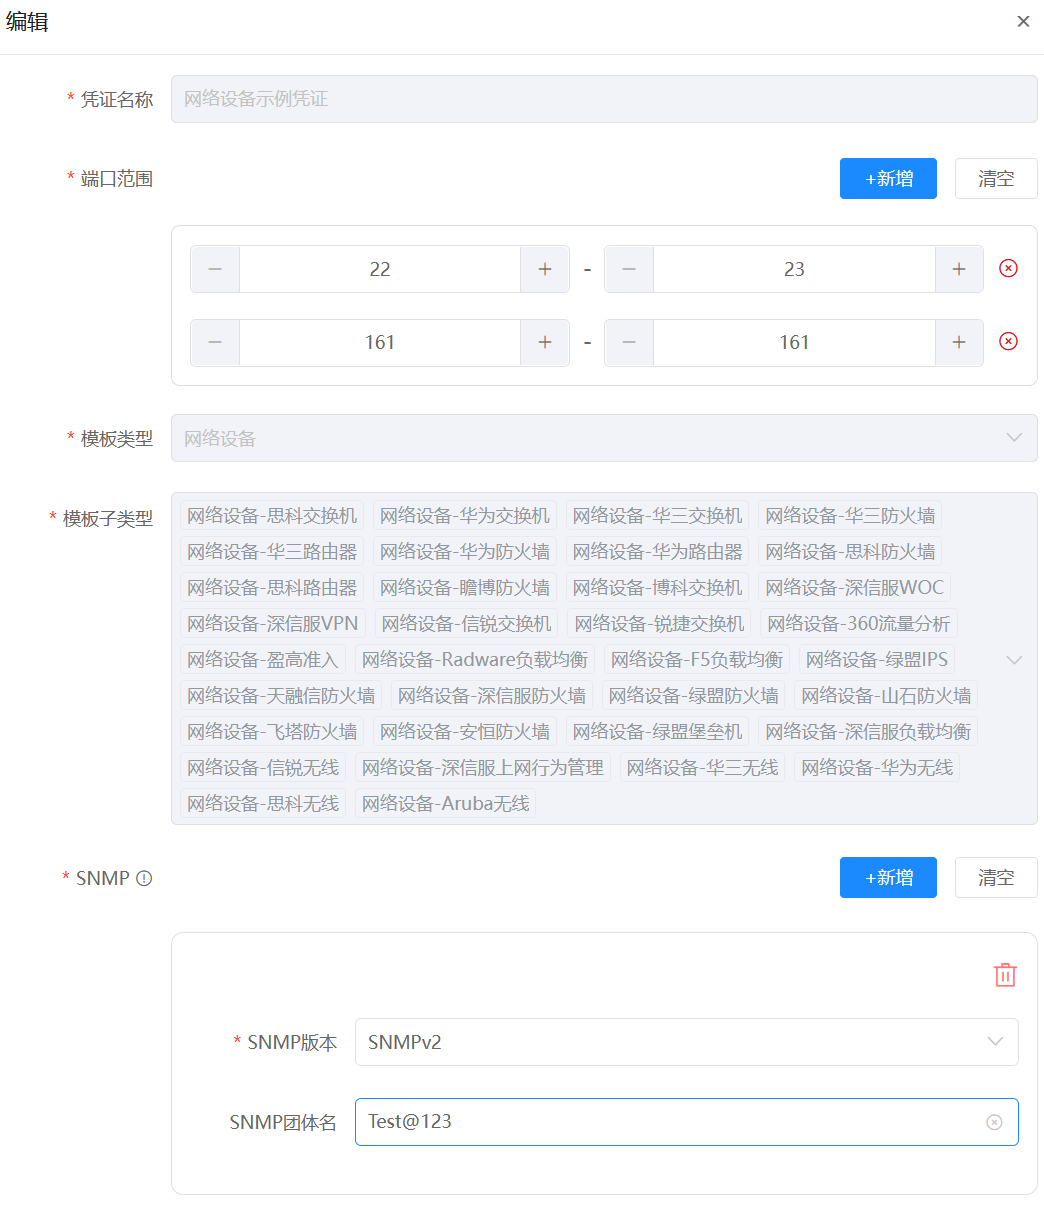The image size is (1044, 1217).
Task: Click the tag 网络设备-信锐交换机
Action: click(467, 624)
